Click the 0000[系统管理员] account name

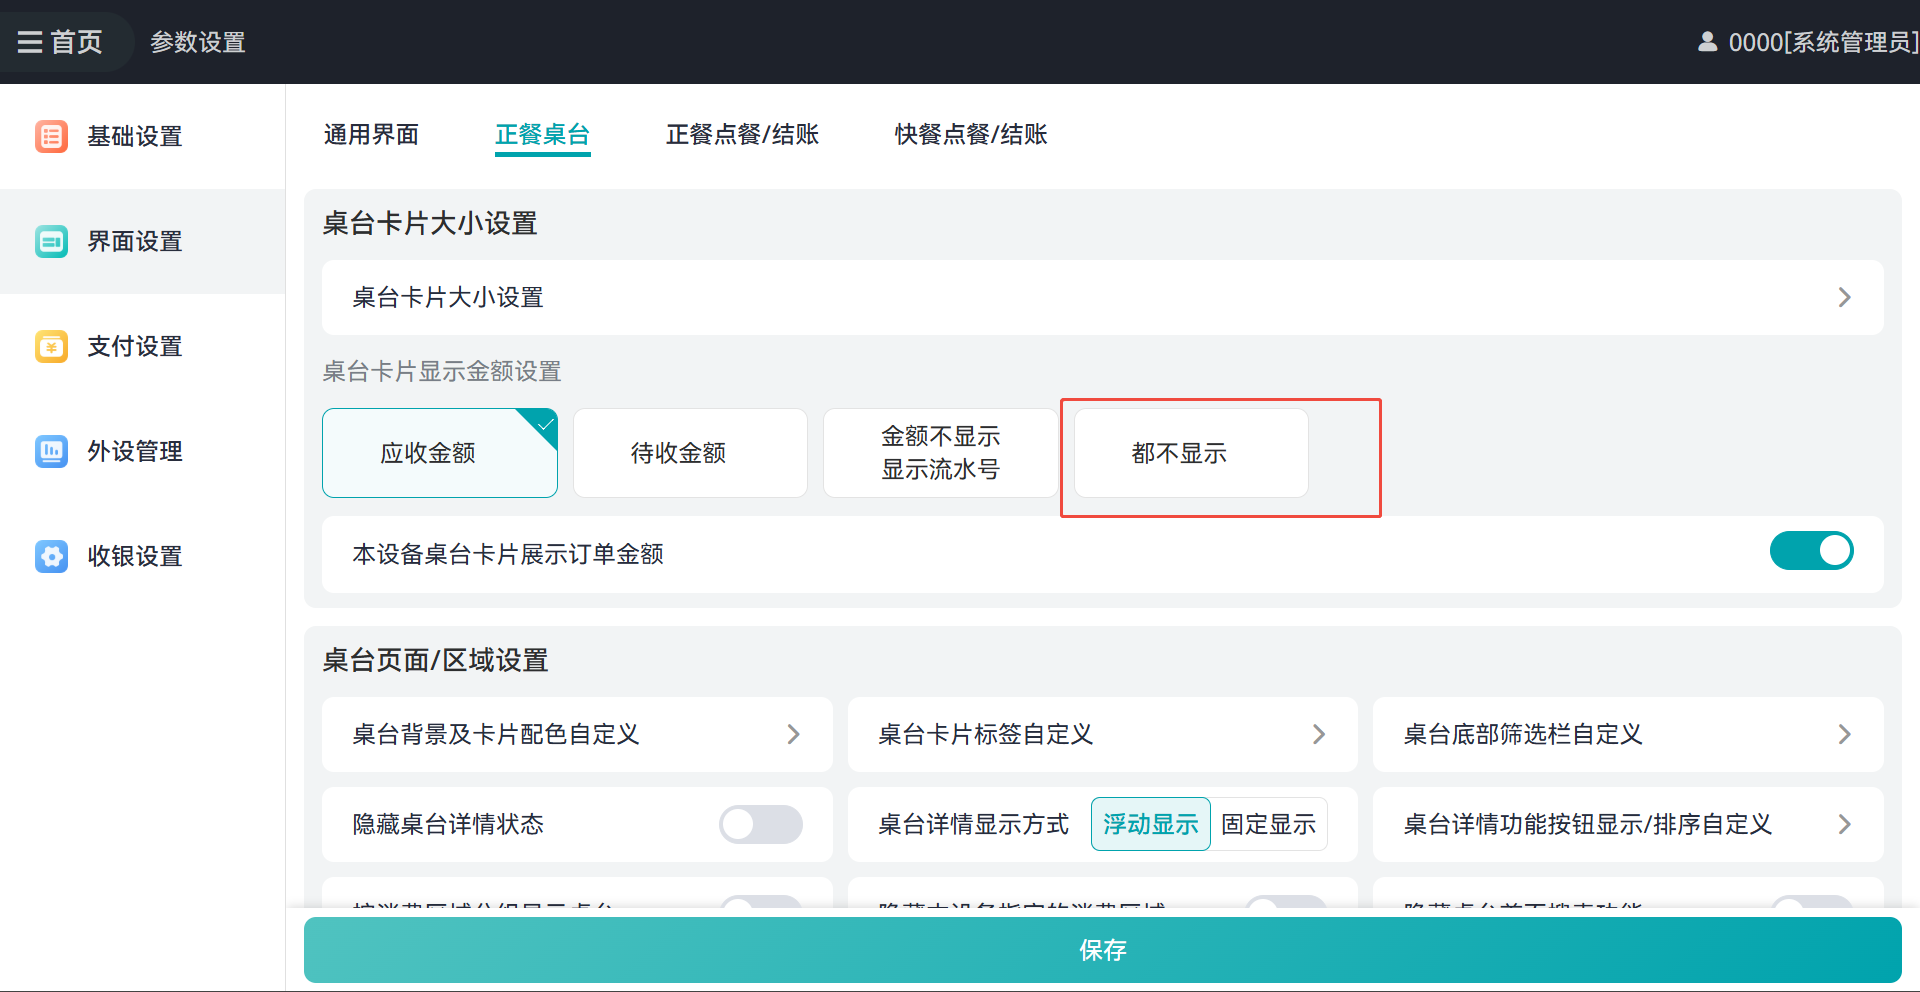(x=1824, y=42)
